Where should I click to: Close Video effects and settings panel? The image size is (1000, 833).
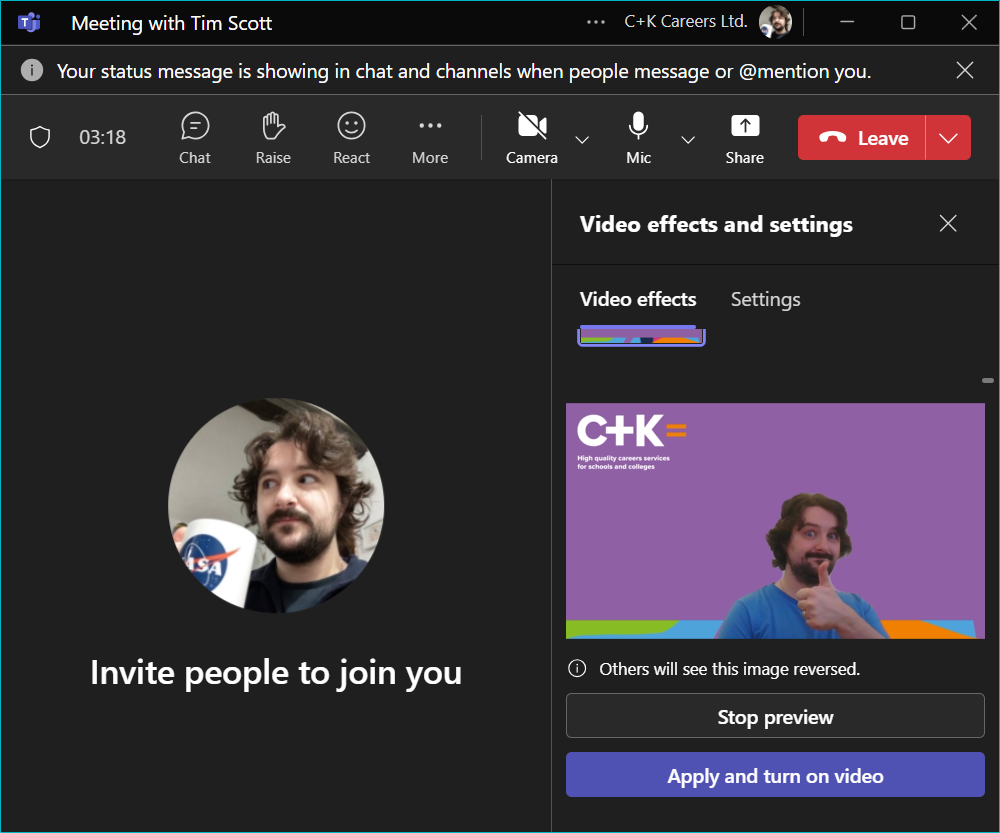coord(948,223)
